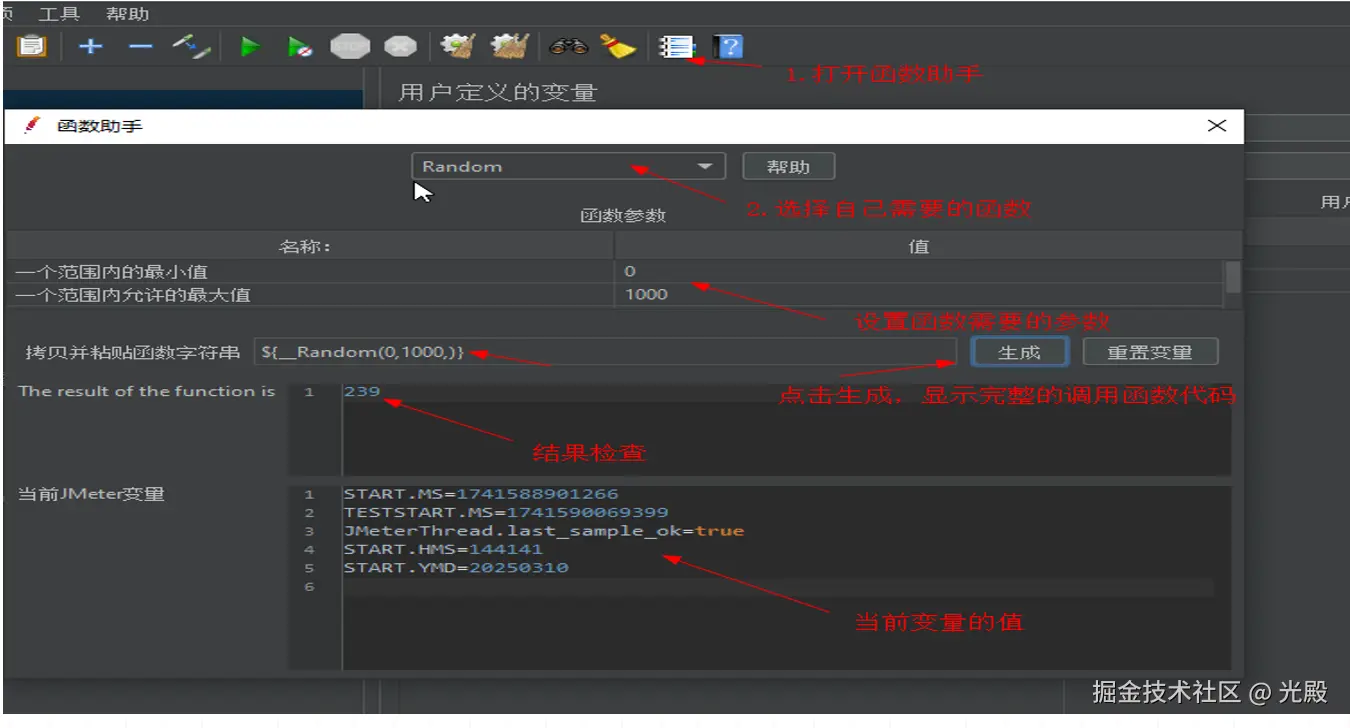This screenshot has width=1350, height=728.
Task: Click line JMeterThread.last_sample_ok=true
Action: [543, 530]
